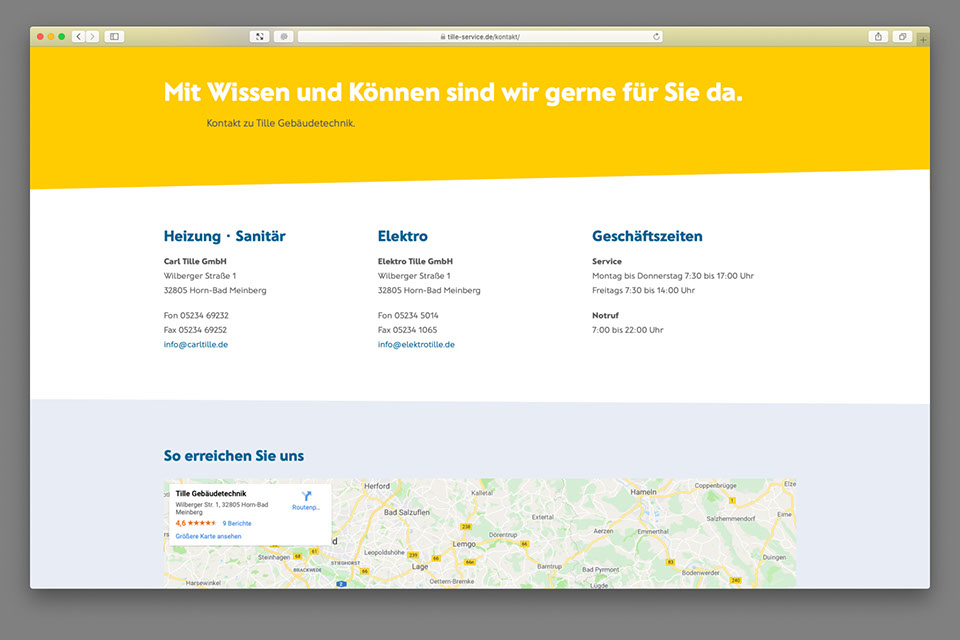Go back using Safari's back arrow
The width and height of the screenshot is (960, 640).
78,37
